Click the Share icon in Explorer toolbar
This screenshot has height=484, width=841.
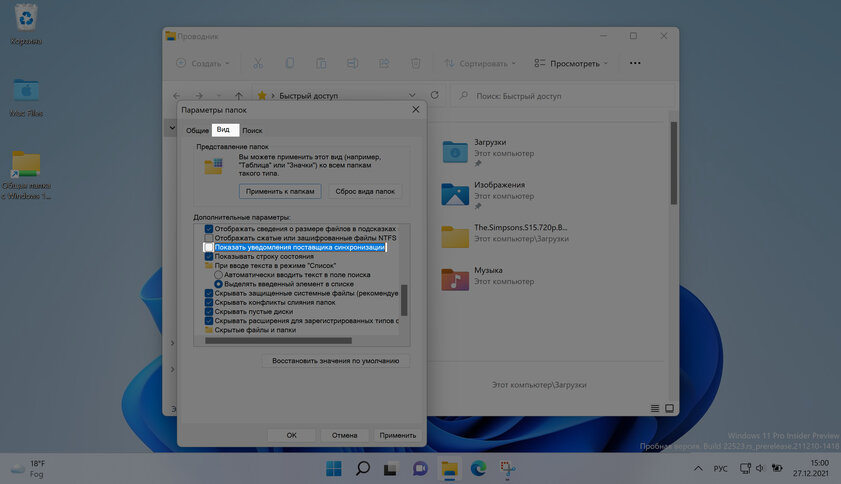(384, 63)
